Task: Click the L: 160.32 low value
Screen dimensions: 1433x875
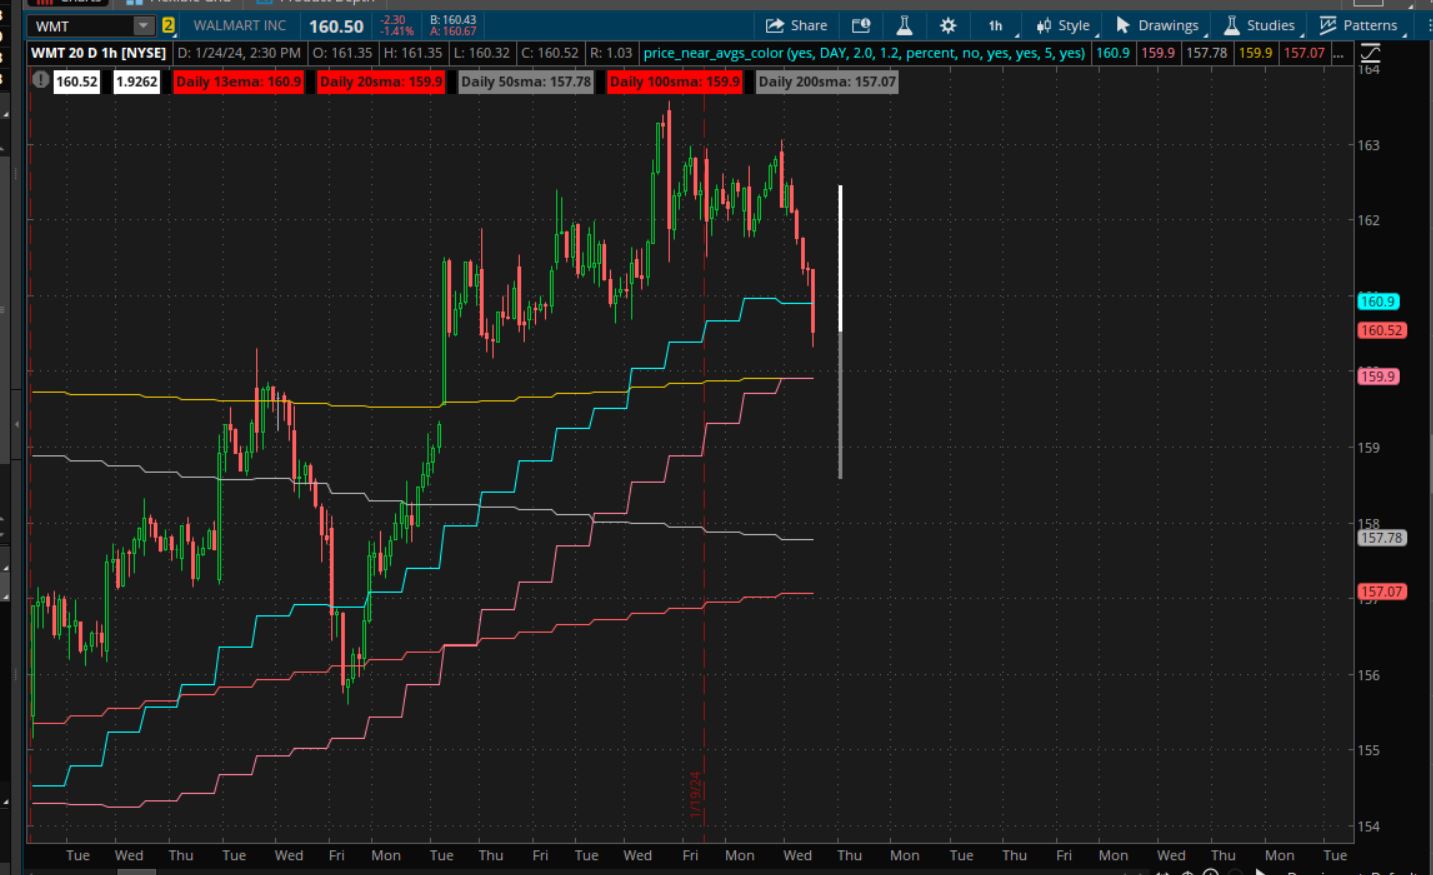Action: (x=482, y=52)
